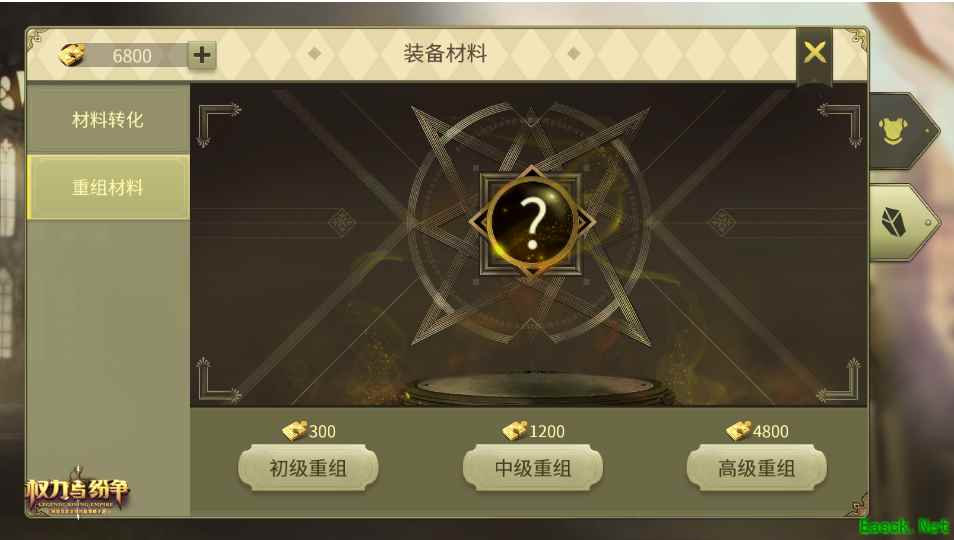Start 高级重组 for 4800 gold

point(756,468)
